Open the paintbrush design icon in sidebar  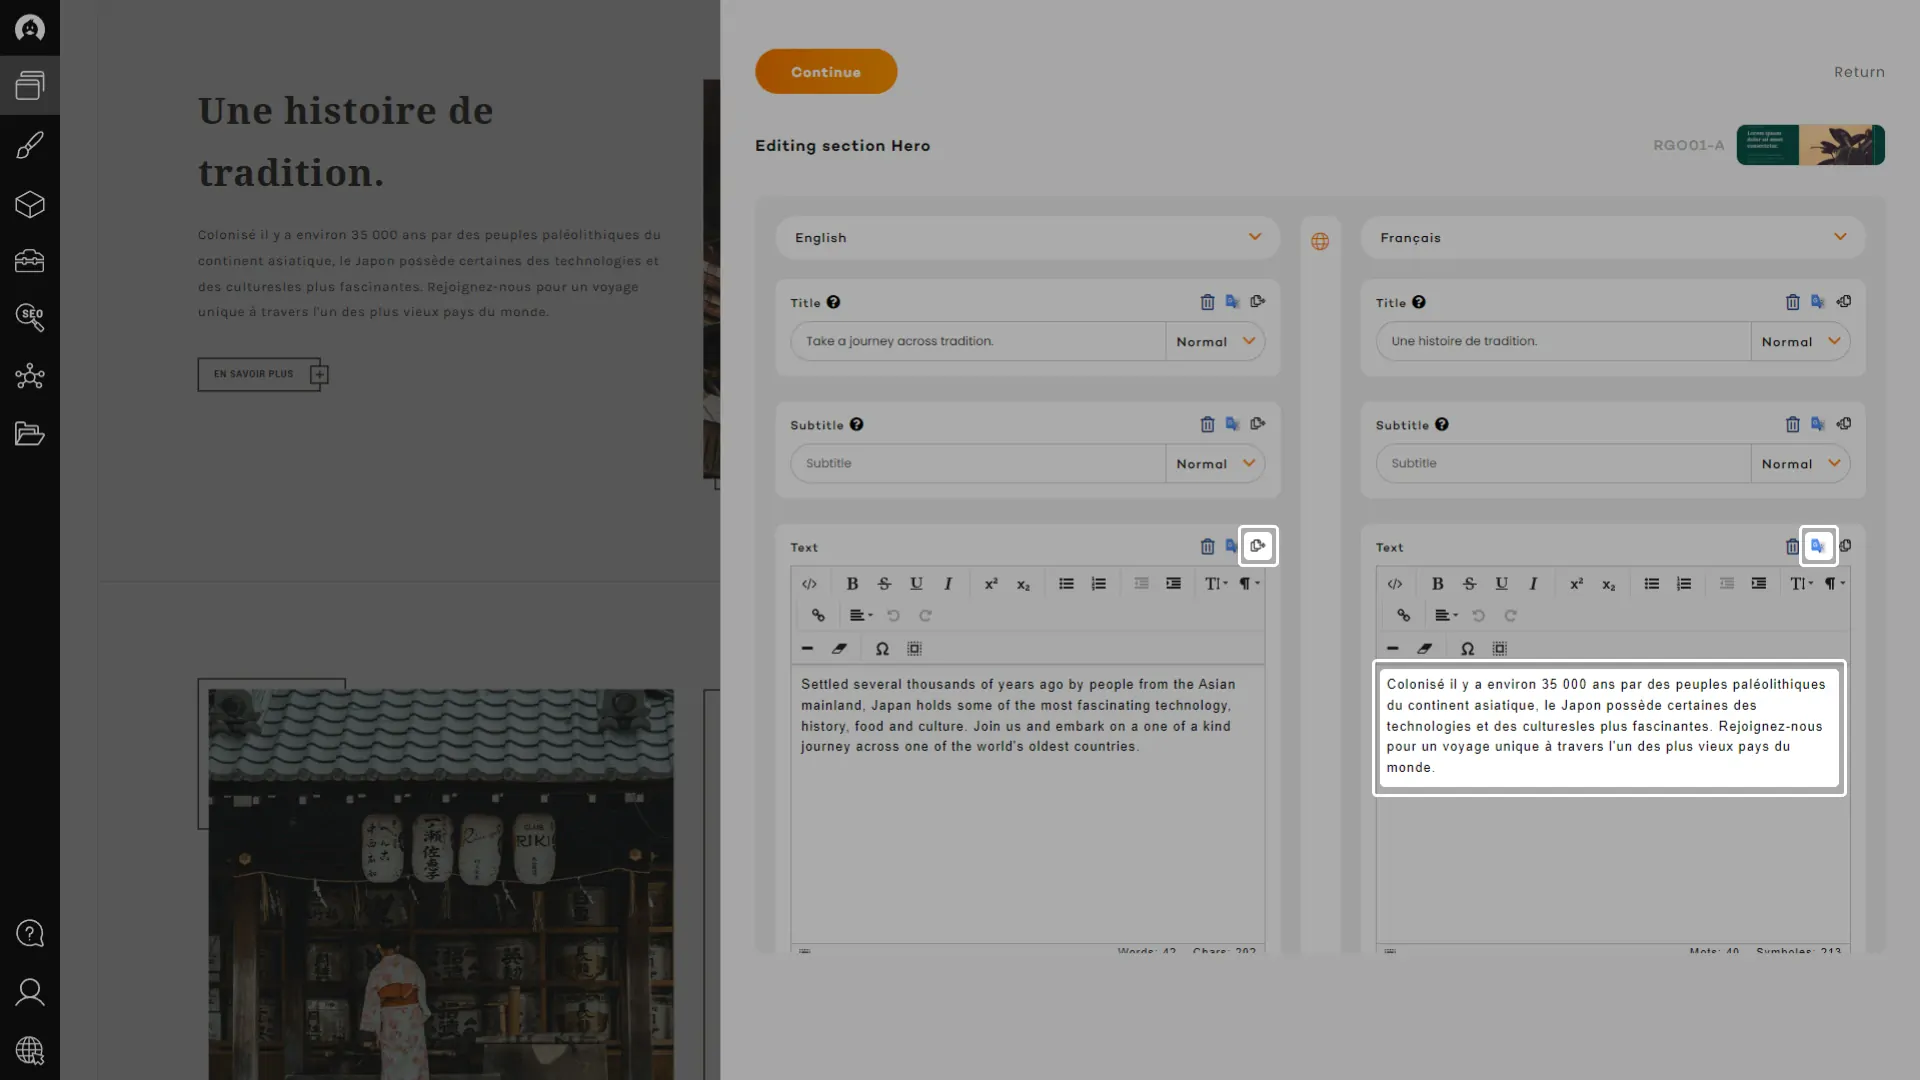(29, 146)
